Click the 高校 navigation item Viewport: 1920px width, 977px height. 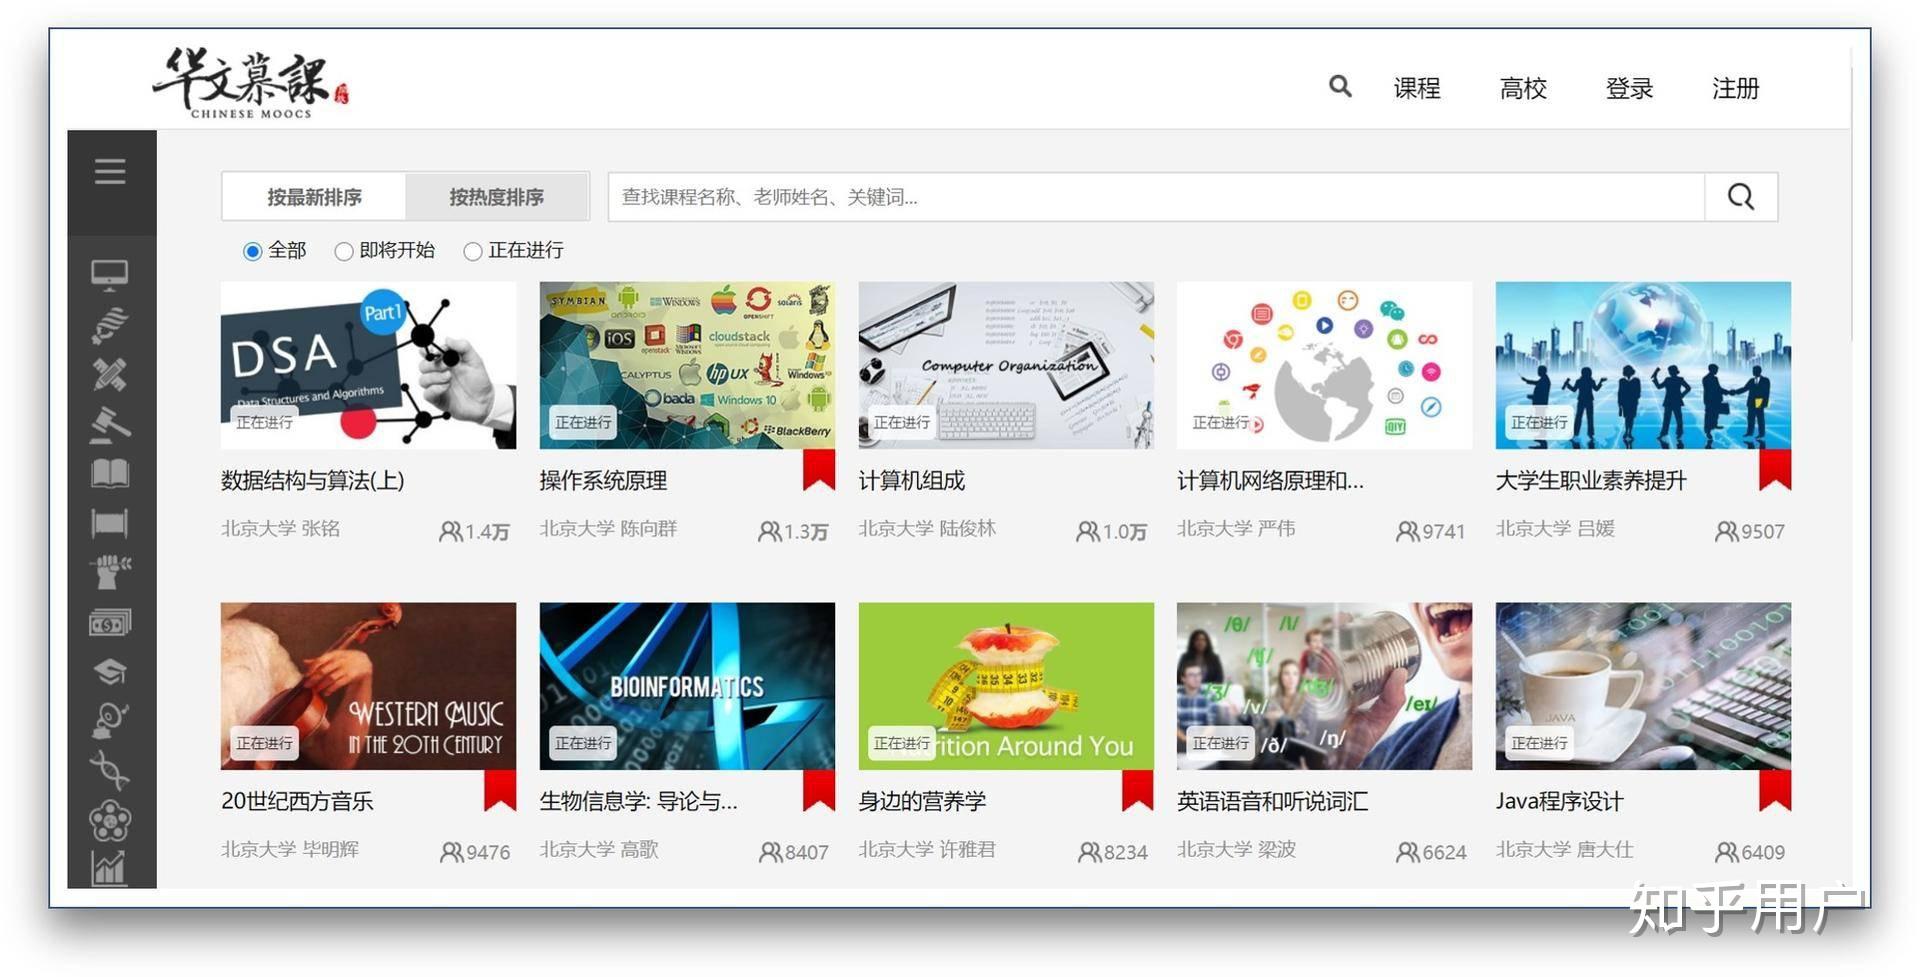tap(1523, 89)
